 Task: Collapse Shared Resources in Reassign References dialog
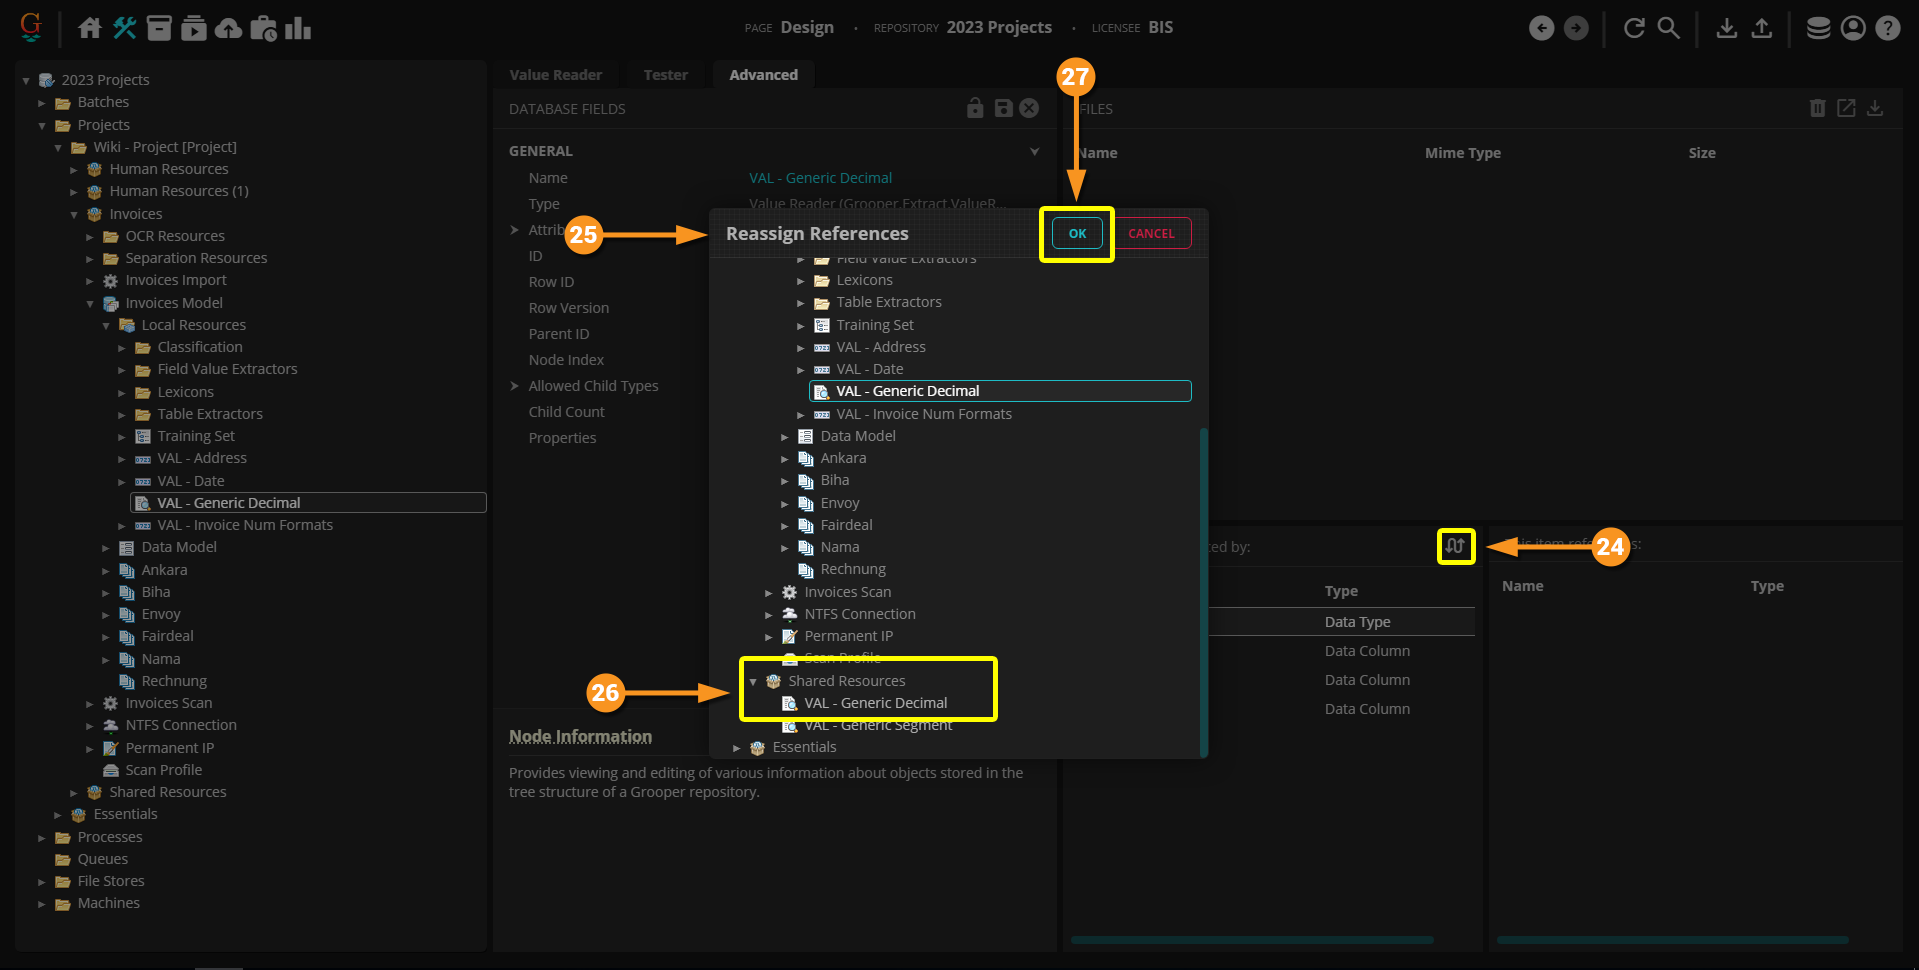tap(753, 682)
